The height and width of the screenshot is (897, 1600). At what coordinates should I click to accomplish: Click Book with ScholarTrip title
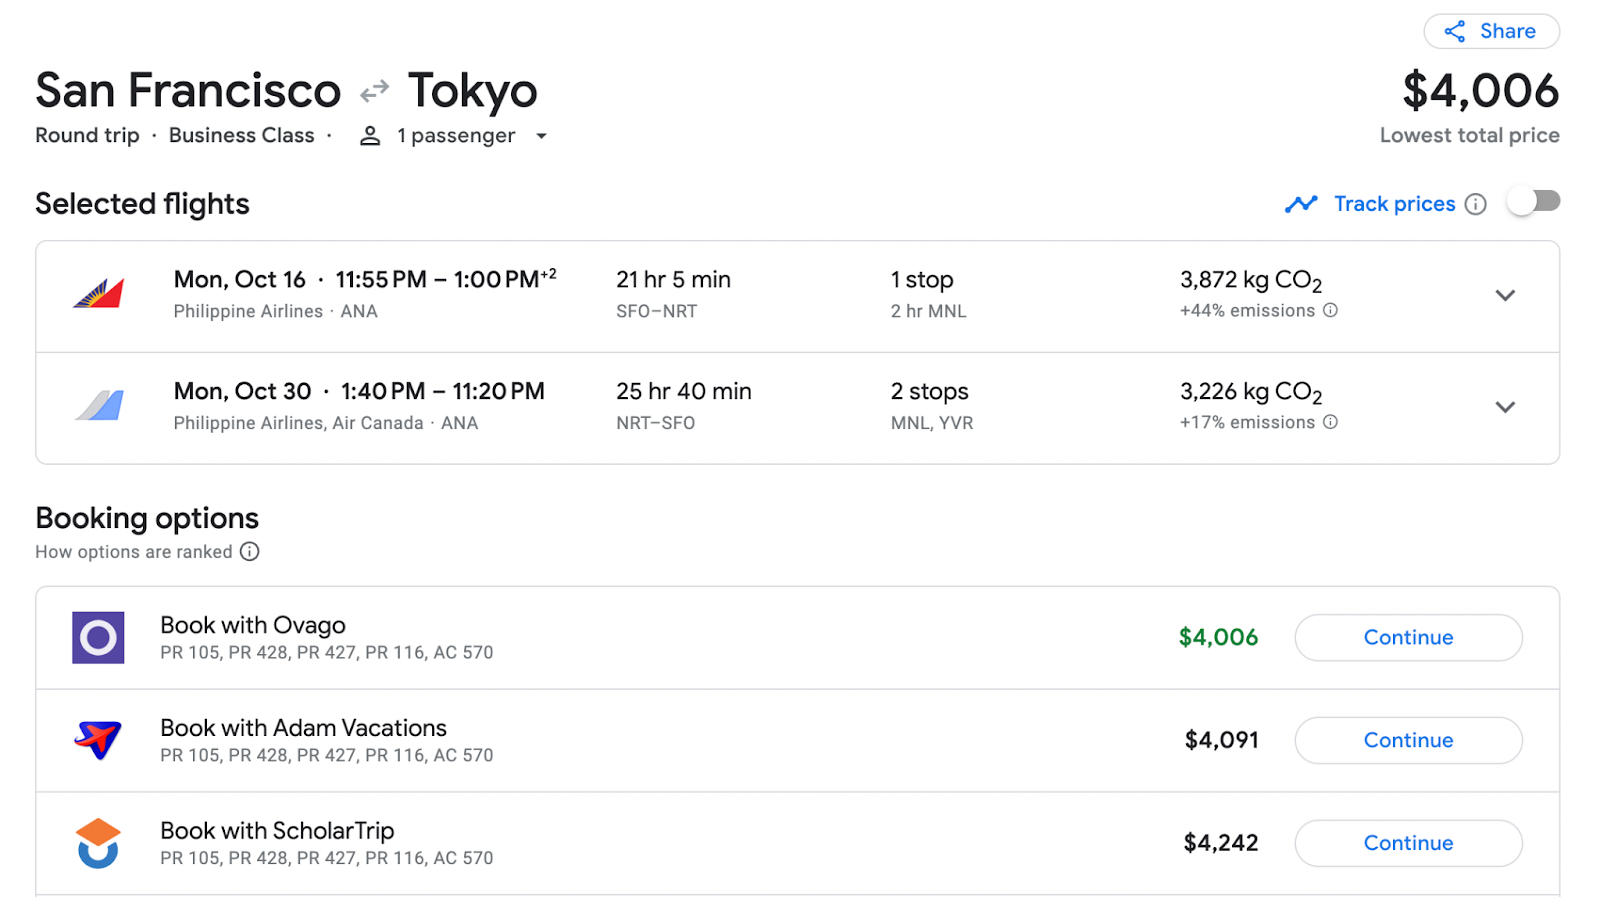277,831
